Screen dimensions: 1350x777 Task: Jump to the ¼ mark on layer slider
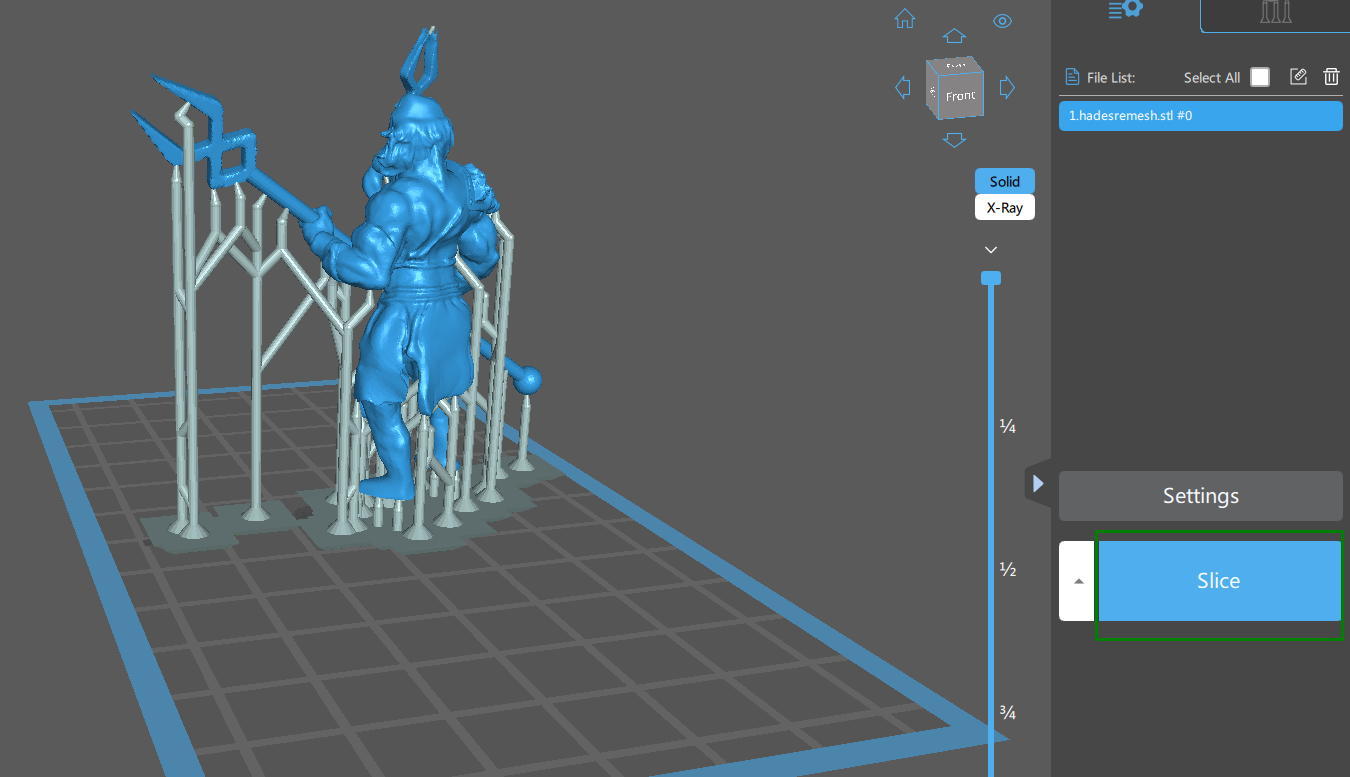coord(1008,427)
